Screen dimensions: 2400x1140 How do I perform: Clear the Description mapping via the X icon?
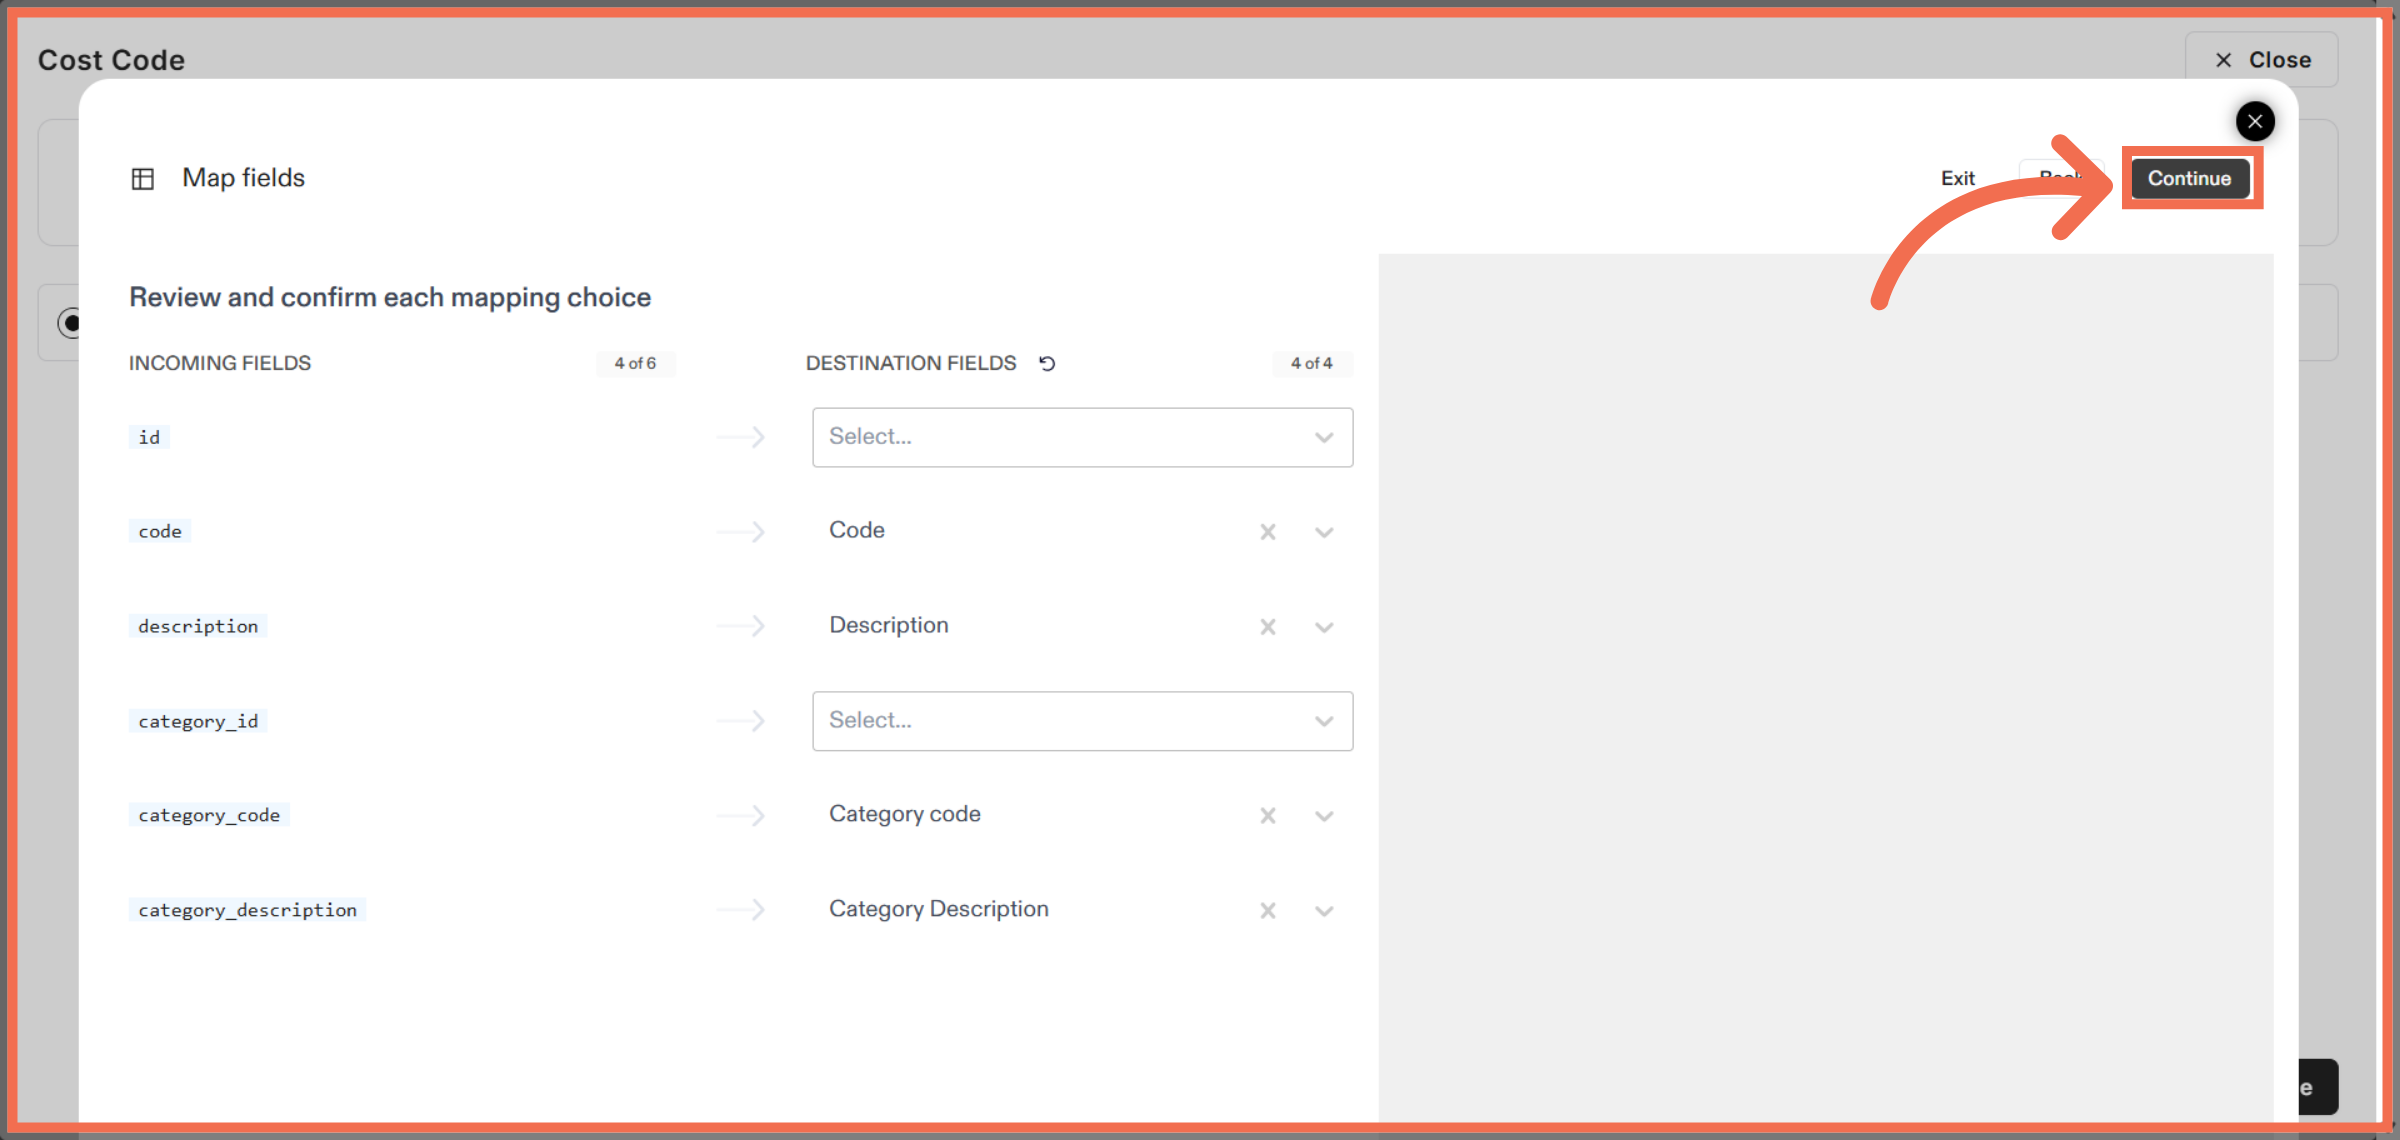[1268, 627]
